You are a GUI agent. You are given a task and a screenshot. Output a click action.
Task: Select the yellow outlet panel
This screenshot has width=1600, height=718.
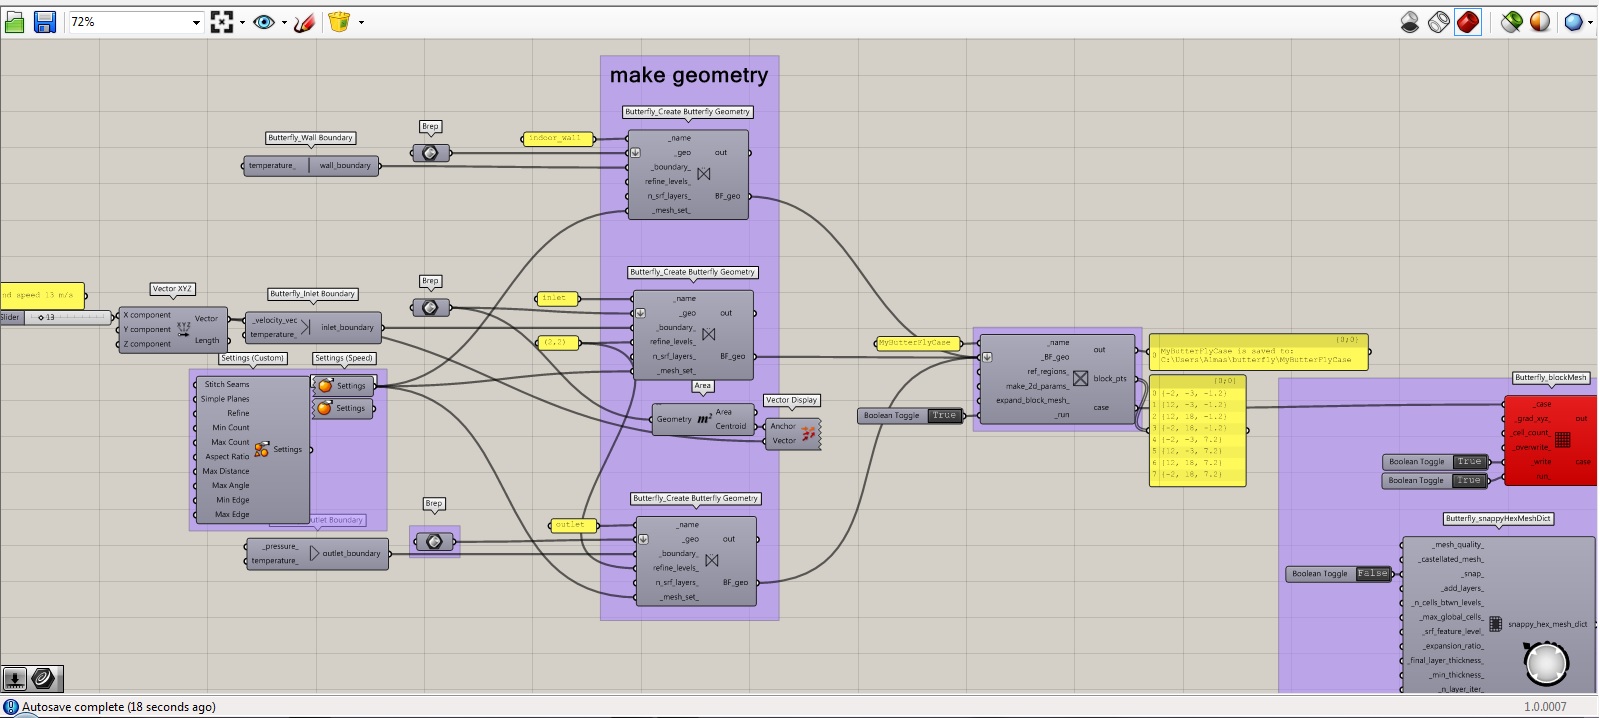pos(573,524)
